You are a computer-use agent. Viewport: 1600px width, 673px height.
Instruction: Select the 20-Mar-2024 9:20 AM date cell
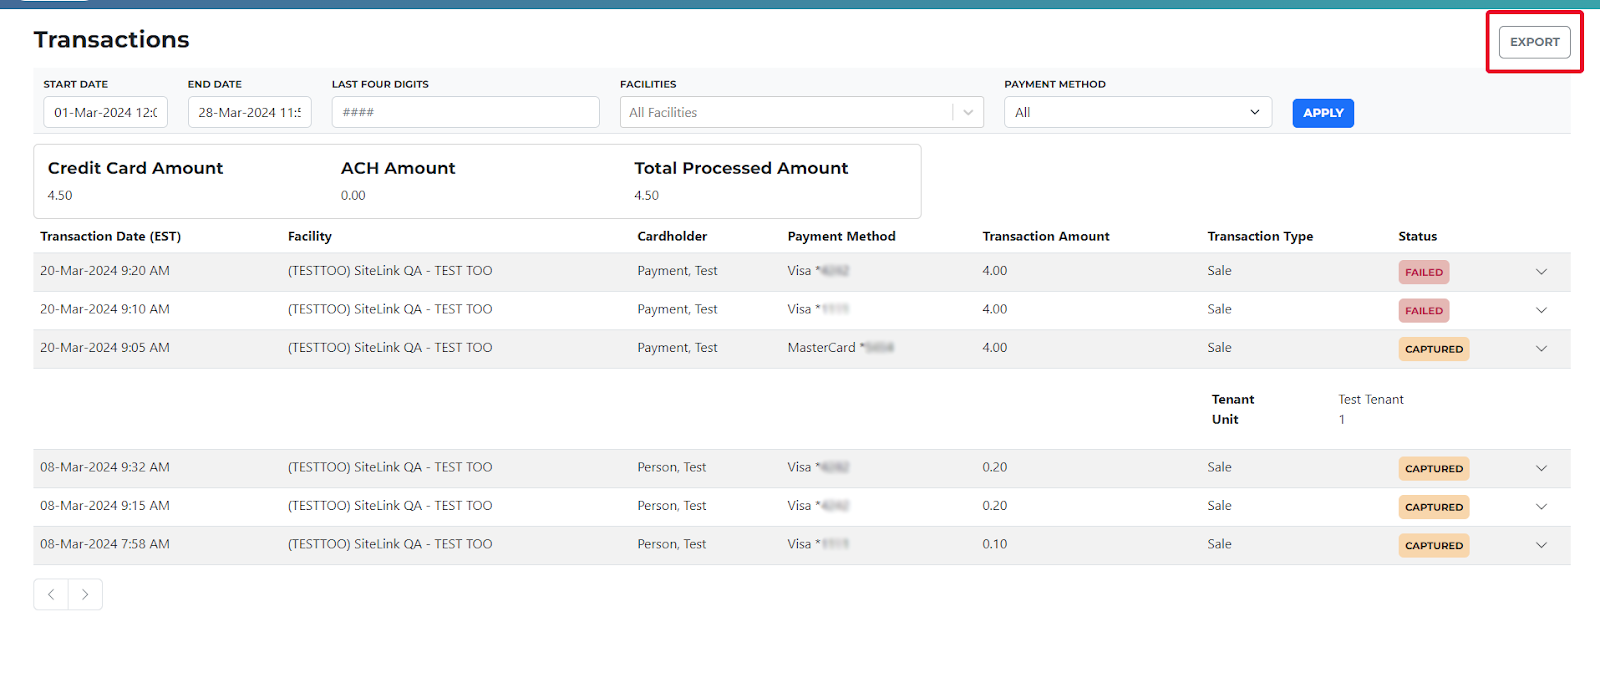tap(105, 271)
